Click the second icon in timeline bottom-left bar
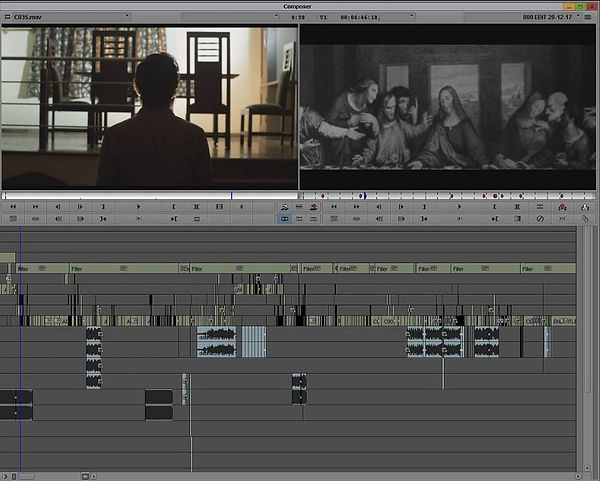Viewport: 600px width, 481px height. 14,476
